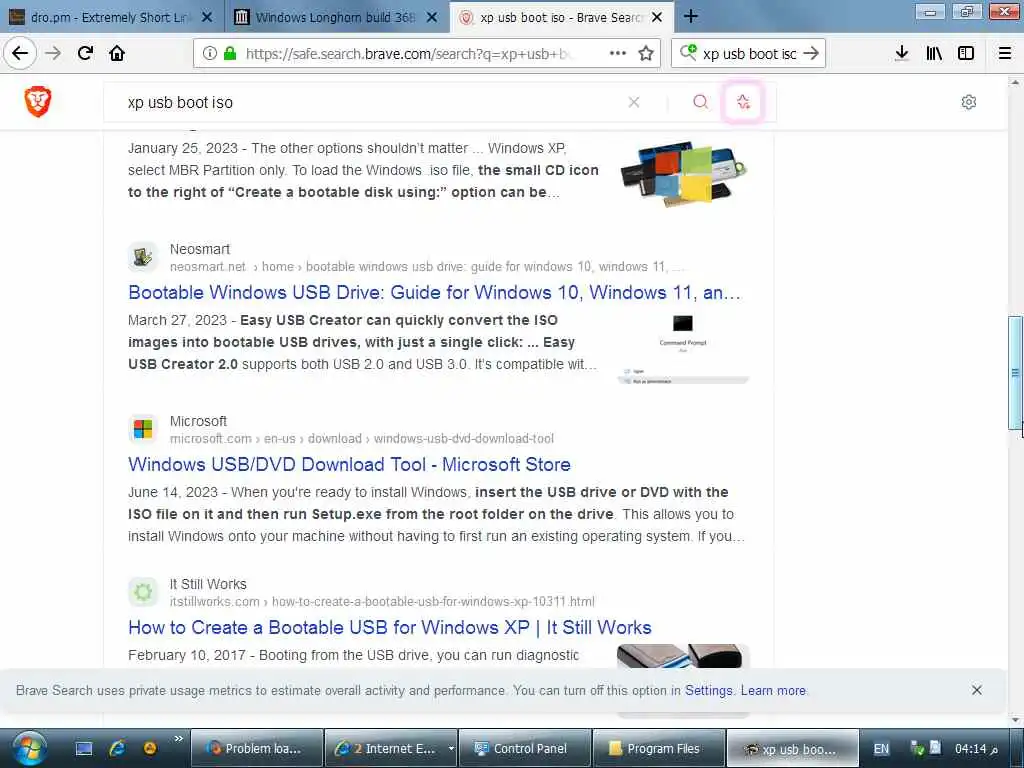Viewport: 1024px width, 768px height.
Task: Submit search with arrow in toolbar search box
Action: [811, 54]
